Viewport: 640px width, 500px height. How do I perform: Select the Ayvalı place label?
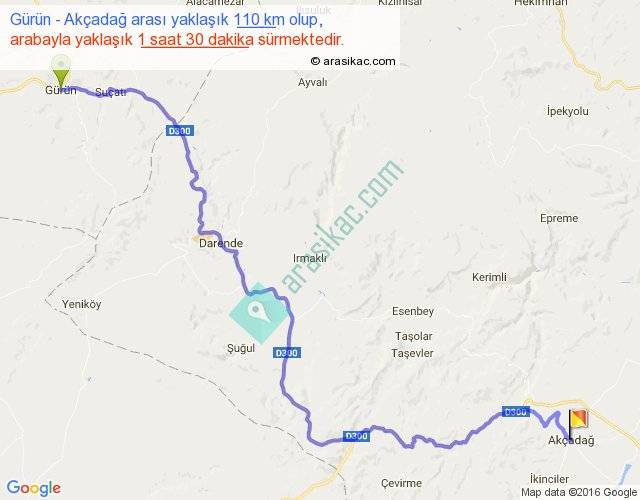(x=313, y=82)
